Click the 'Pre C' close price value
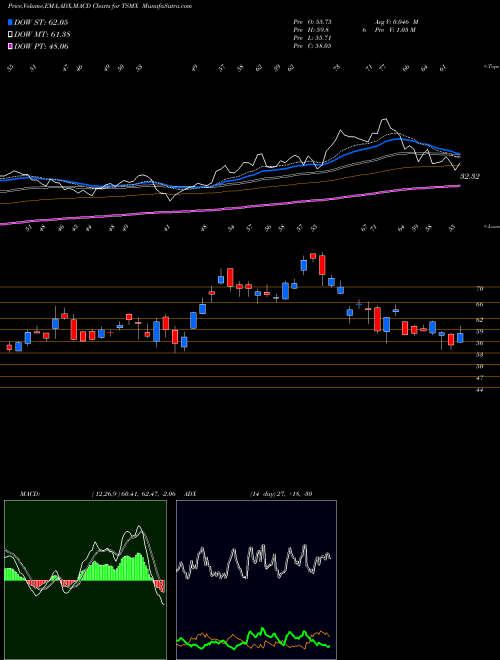Screen dimensions: 500x660 click(x=312, y=46)
